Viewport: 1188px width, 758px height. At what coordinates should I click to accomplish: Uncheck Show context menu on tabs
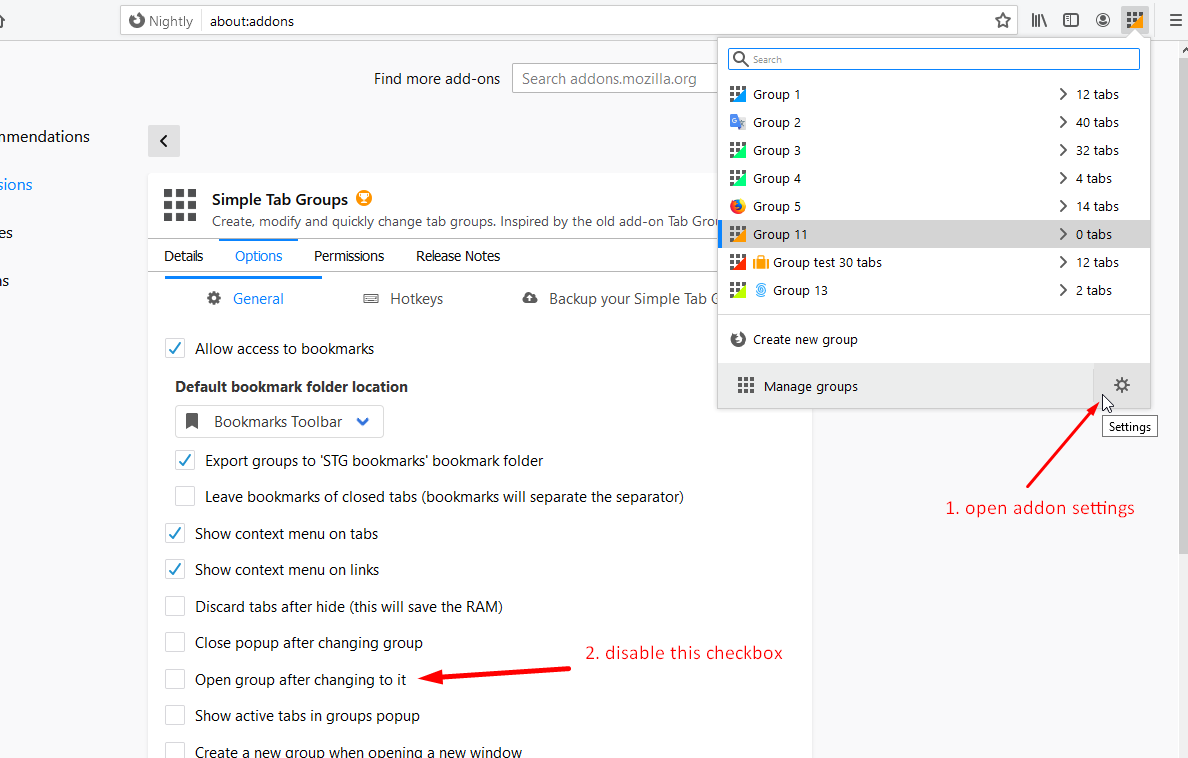175,534
